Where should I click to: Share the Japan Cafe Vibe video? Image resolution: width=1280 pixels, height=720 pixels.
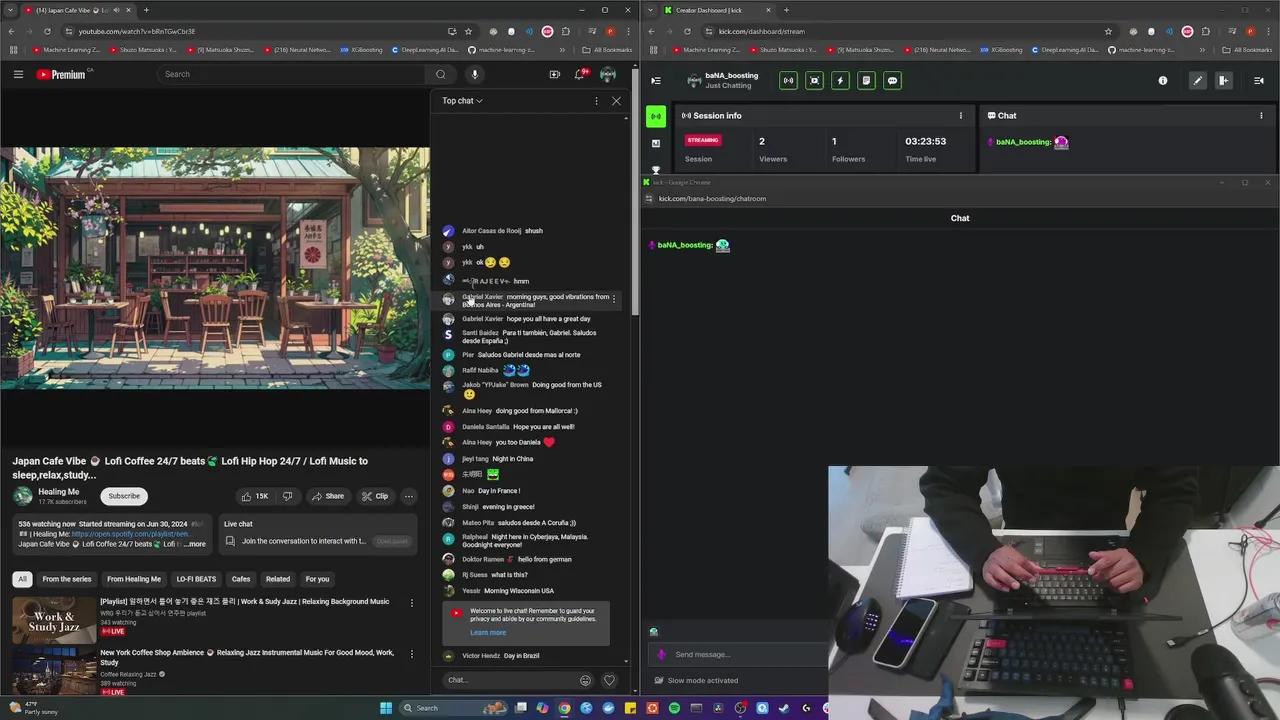[327, 496]
